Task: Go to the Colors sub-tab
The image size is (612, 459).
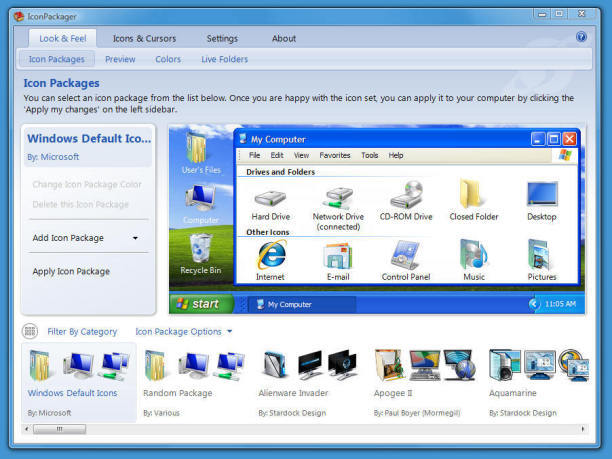Action: pyautogui.click(x=168, y=59)
